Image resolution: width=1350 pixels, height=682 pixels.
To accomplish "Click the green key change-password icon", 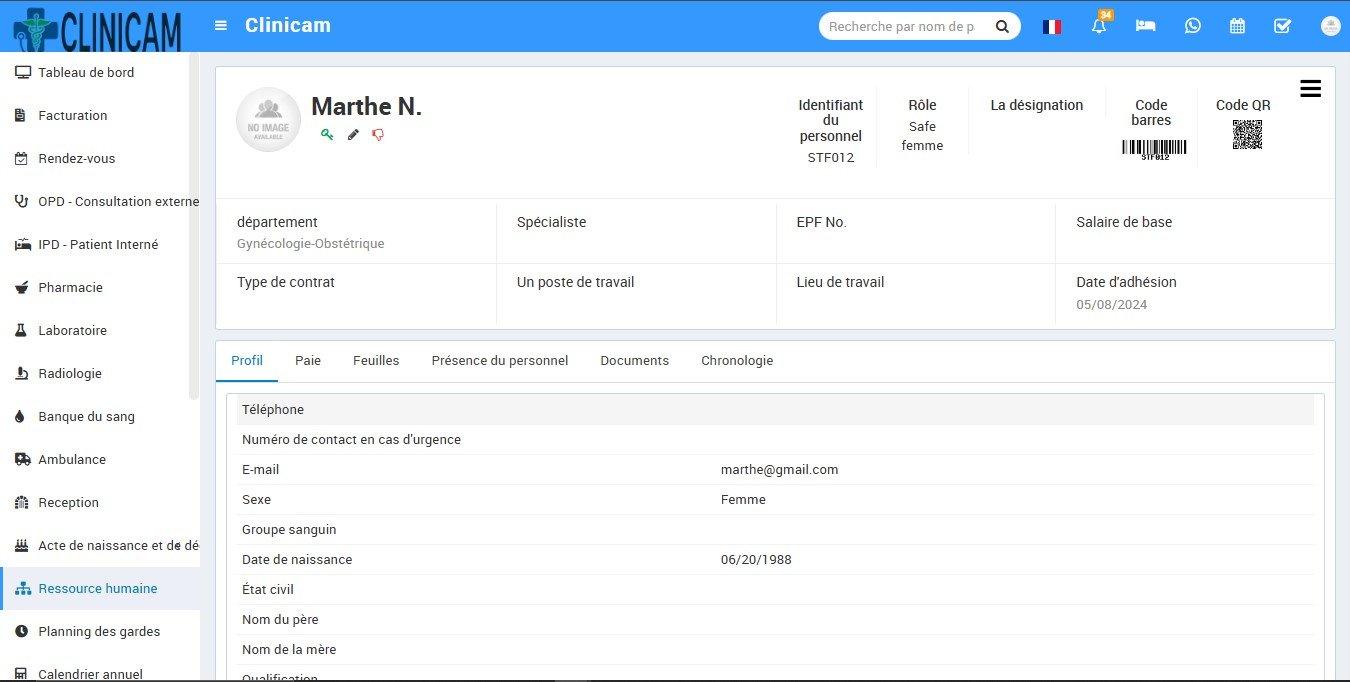I will (327, 134).
